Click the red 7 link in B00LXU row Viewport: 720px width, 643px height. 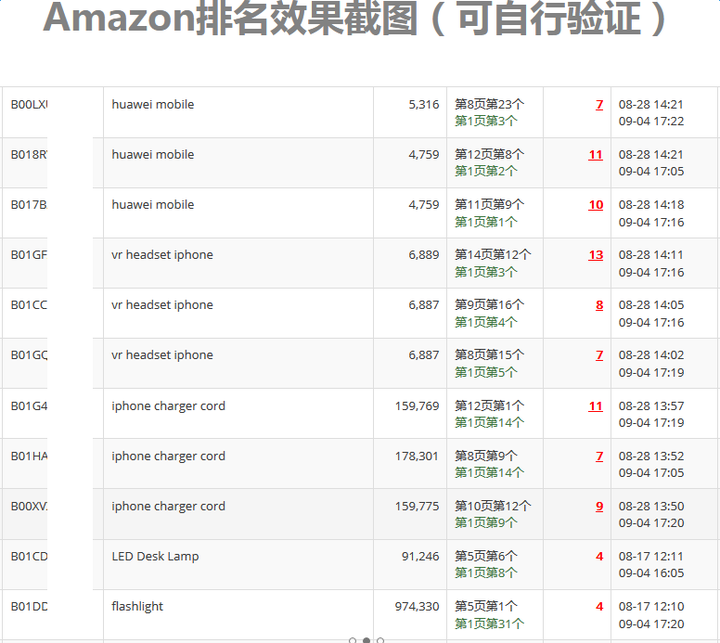599,105
